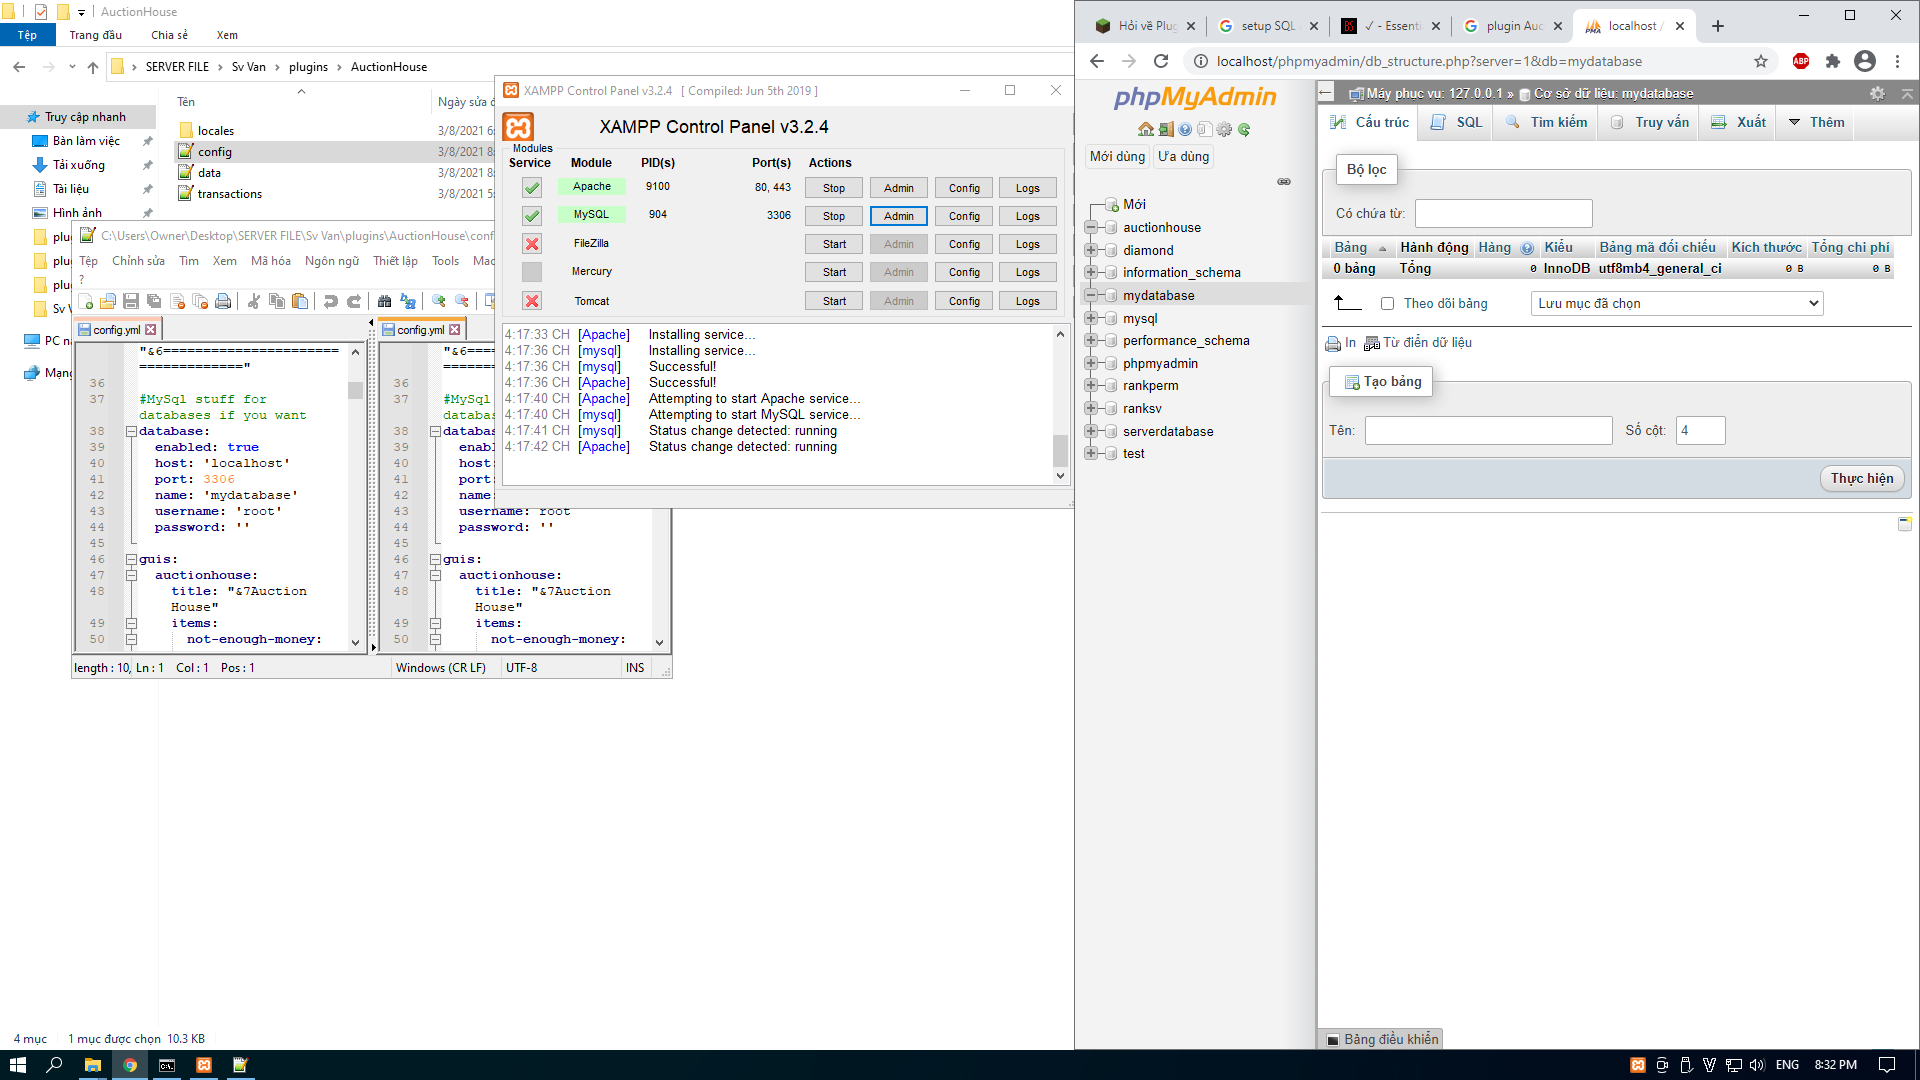Click the phpMyAdmin home icon

(x=1146, y=129)
